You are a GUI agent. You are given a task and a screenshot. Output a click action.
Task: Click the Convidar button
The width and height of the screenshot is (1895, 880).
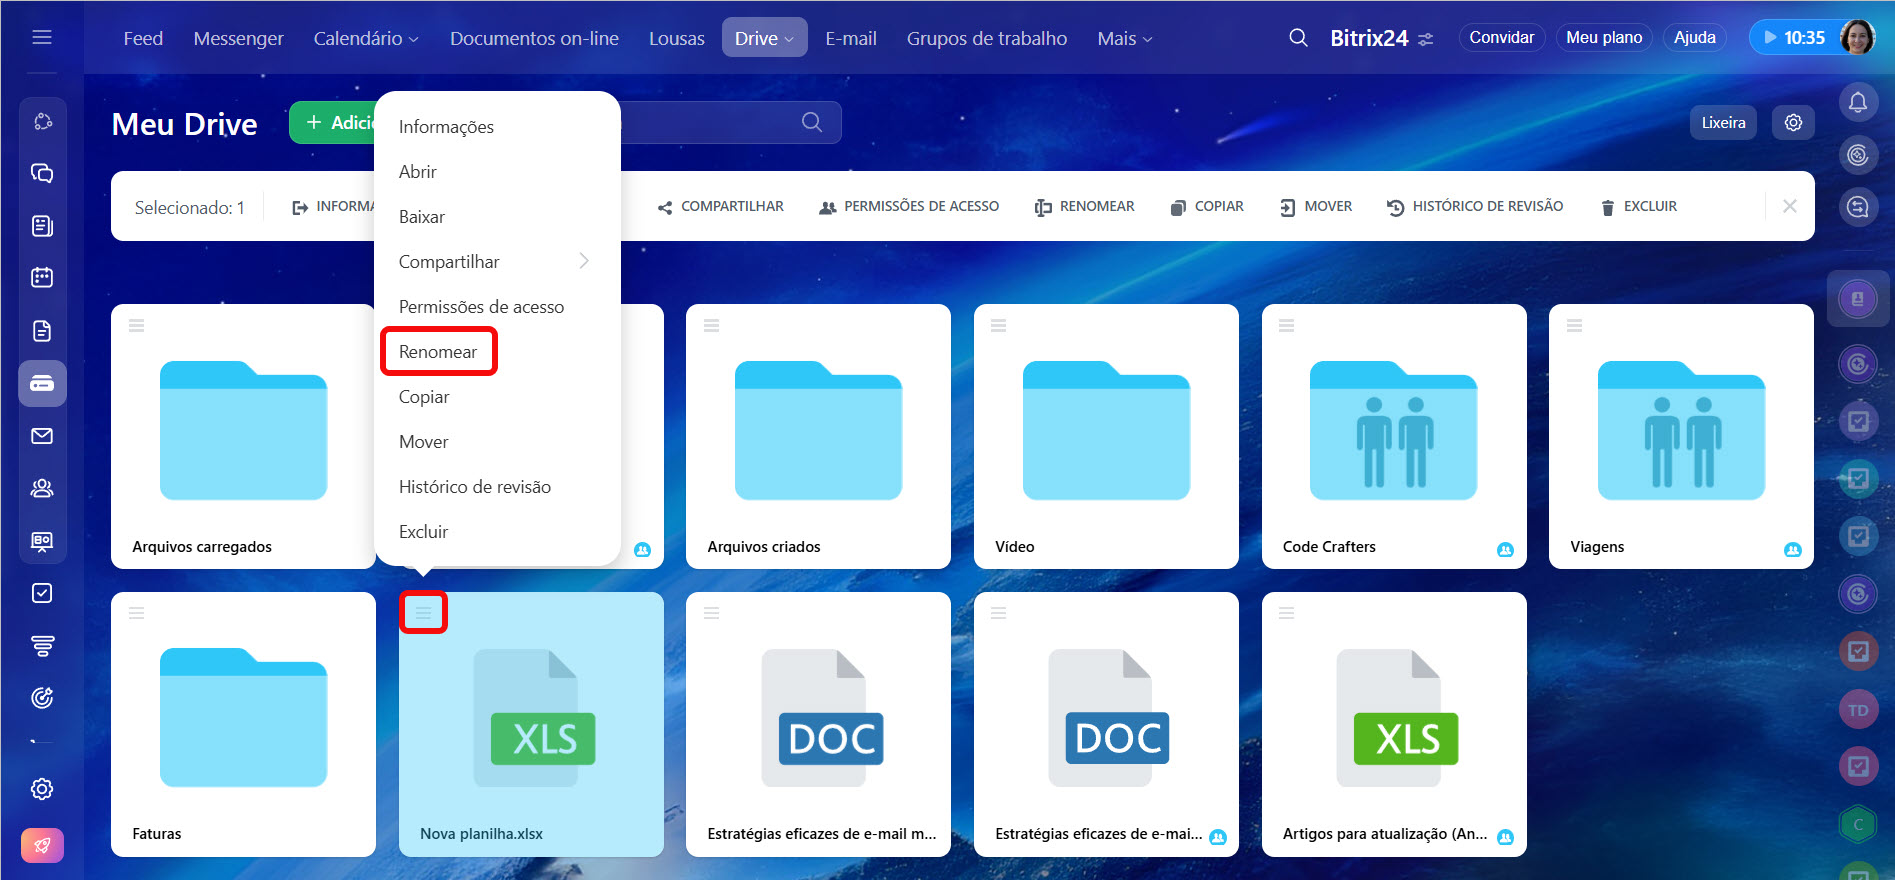point(1501,38)
